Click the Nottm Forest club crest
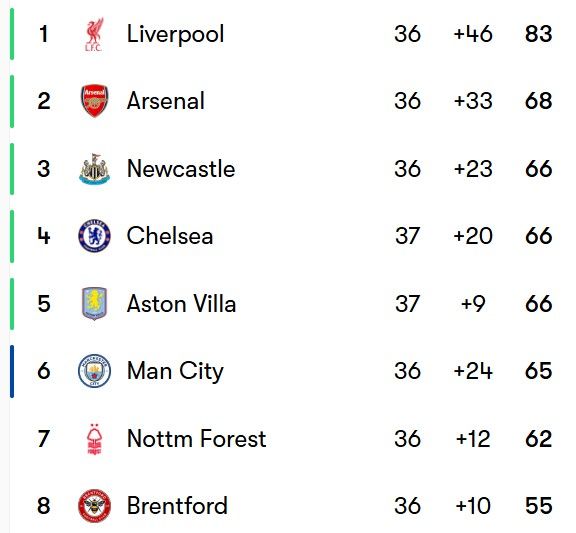The image size is (576, 533). 94,439
